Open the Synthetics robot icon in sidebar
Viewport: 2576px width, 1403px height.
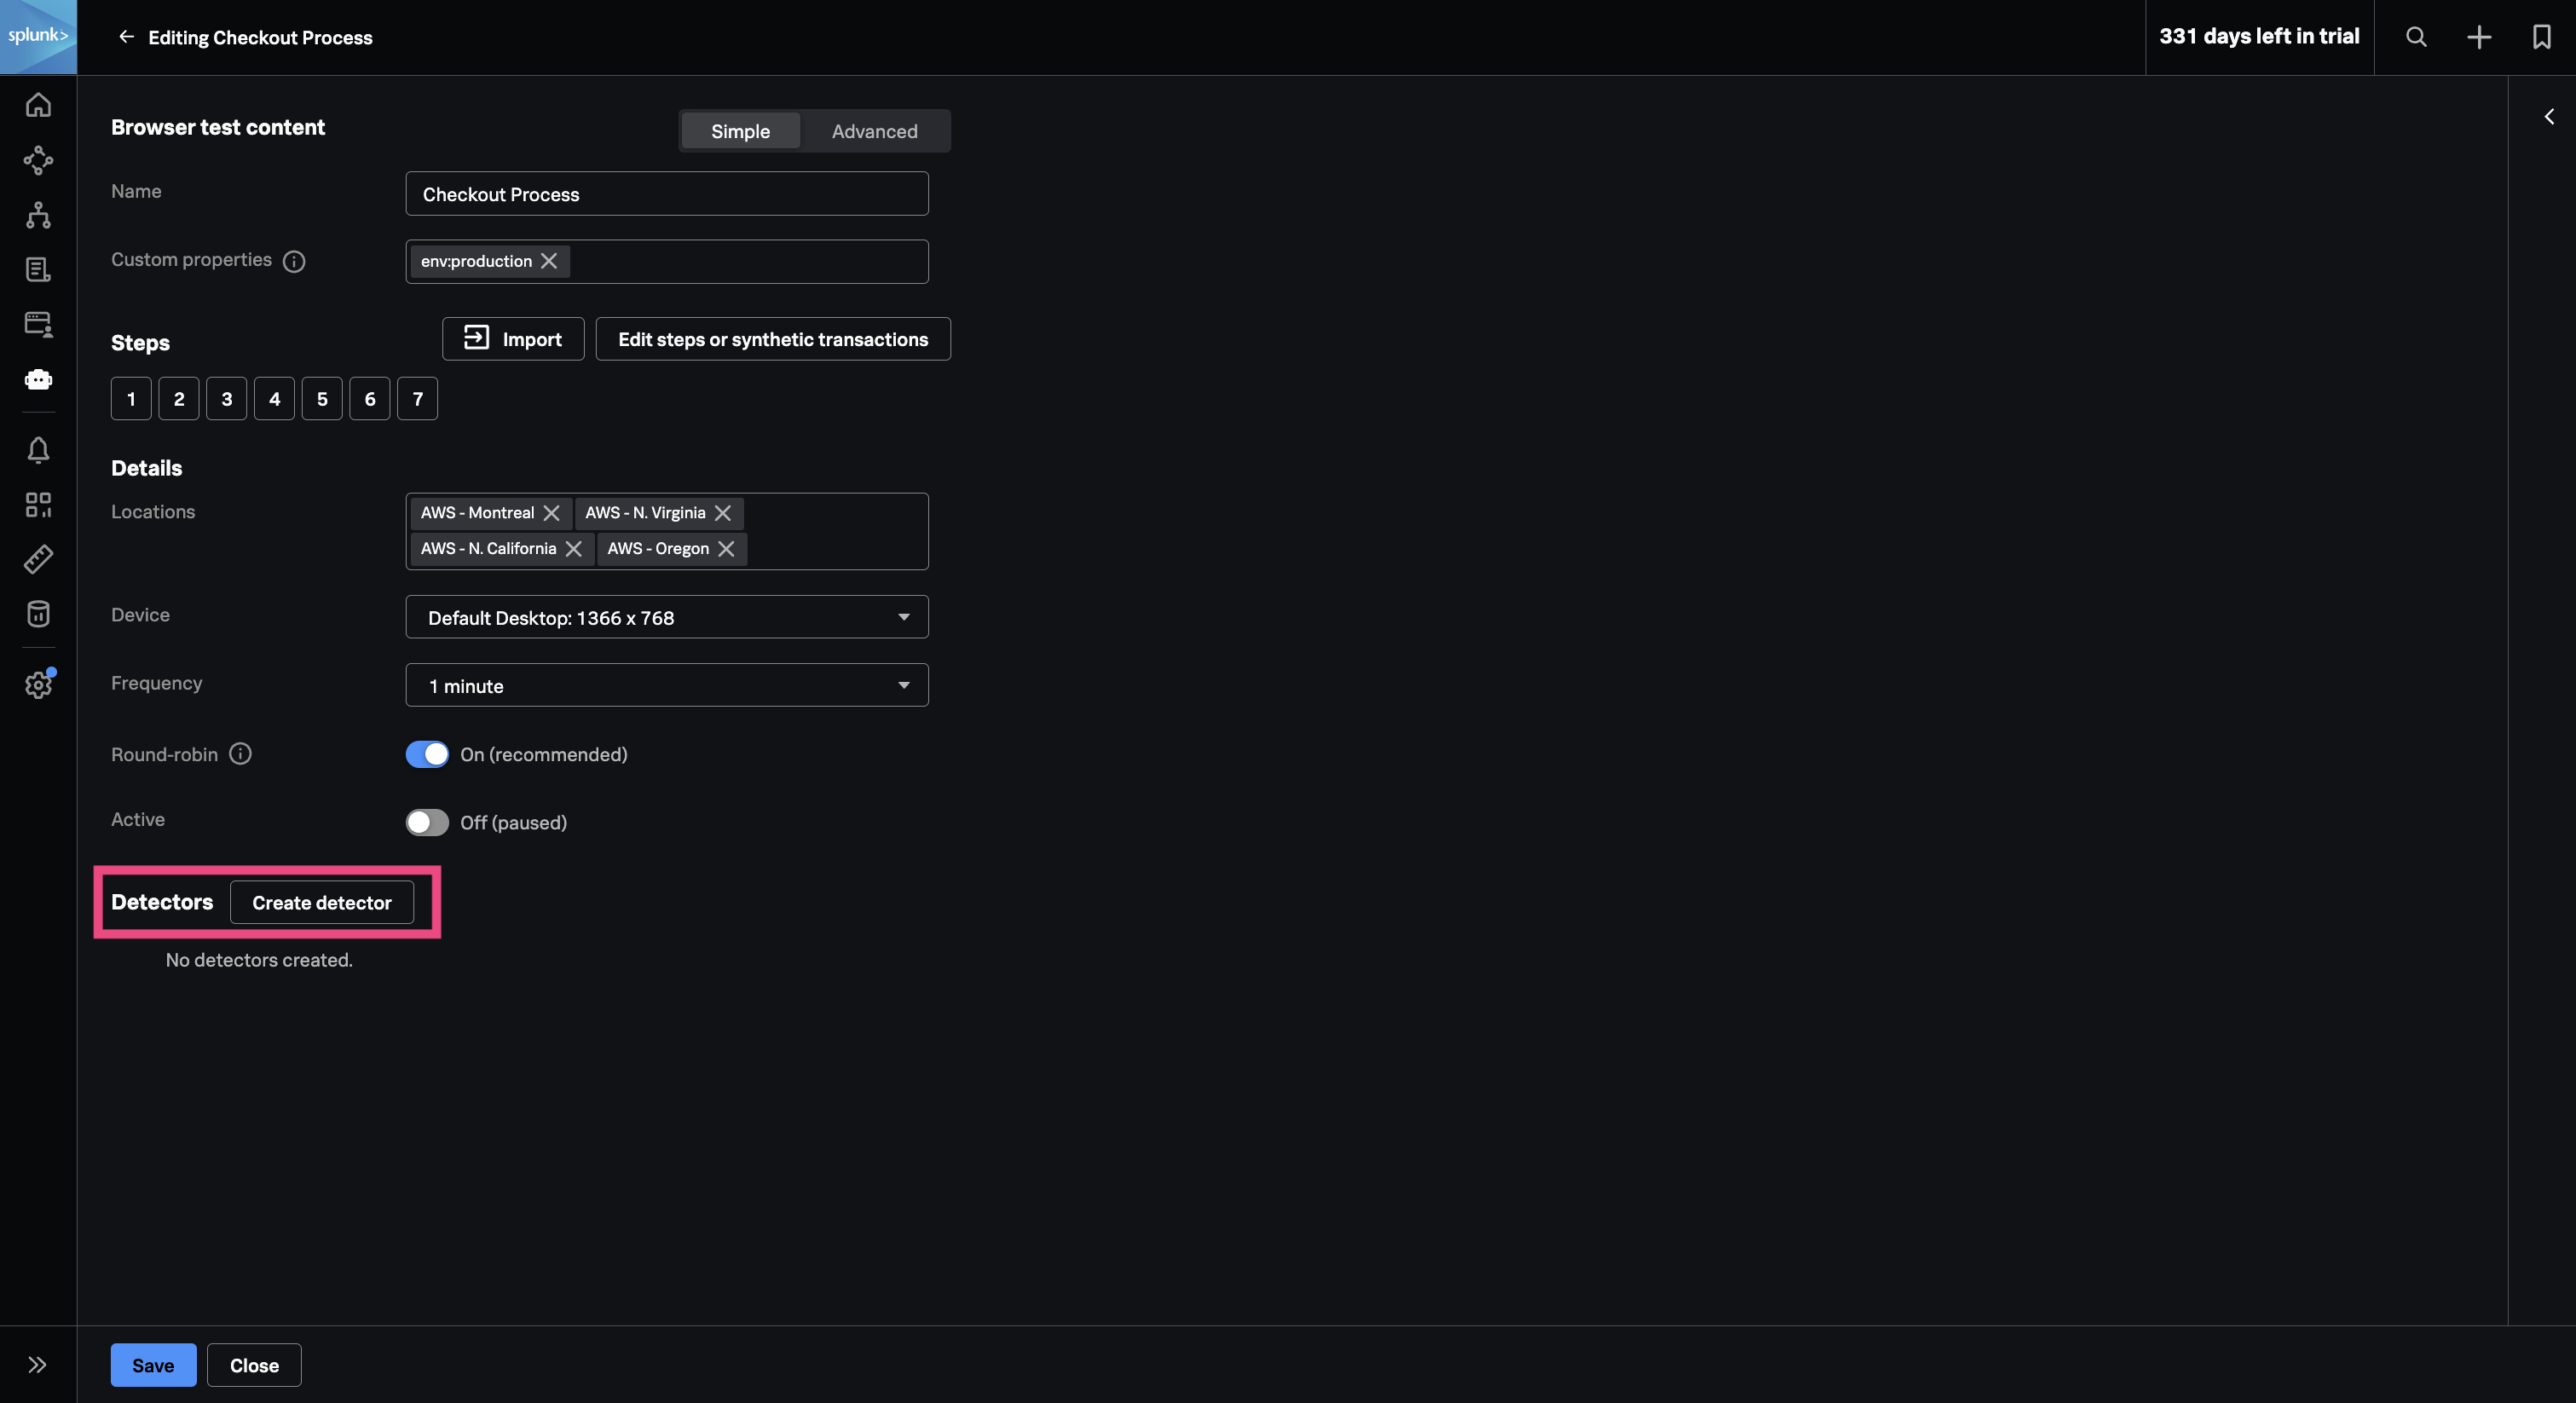[x=38, y=379]
